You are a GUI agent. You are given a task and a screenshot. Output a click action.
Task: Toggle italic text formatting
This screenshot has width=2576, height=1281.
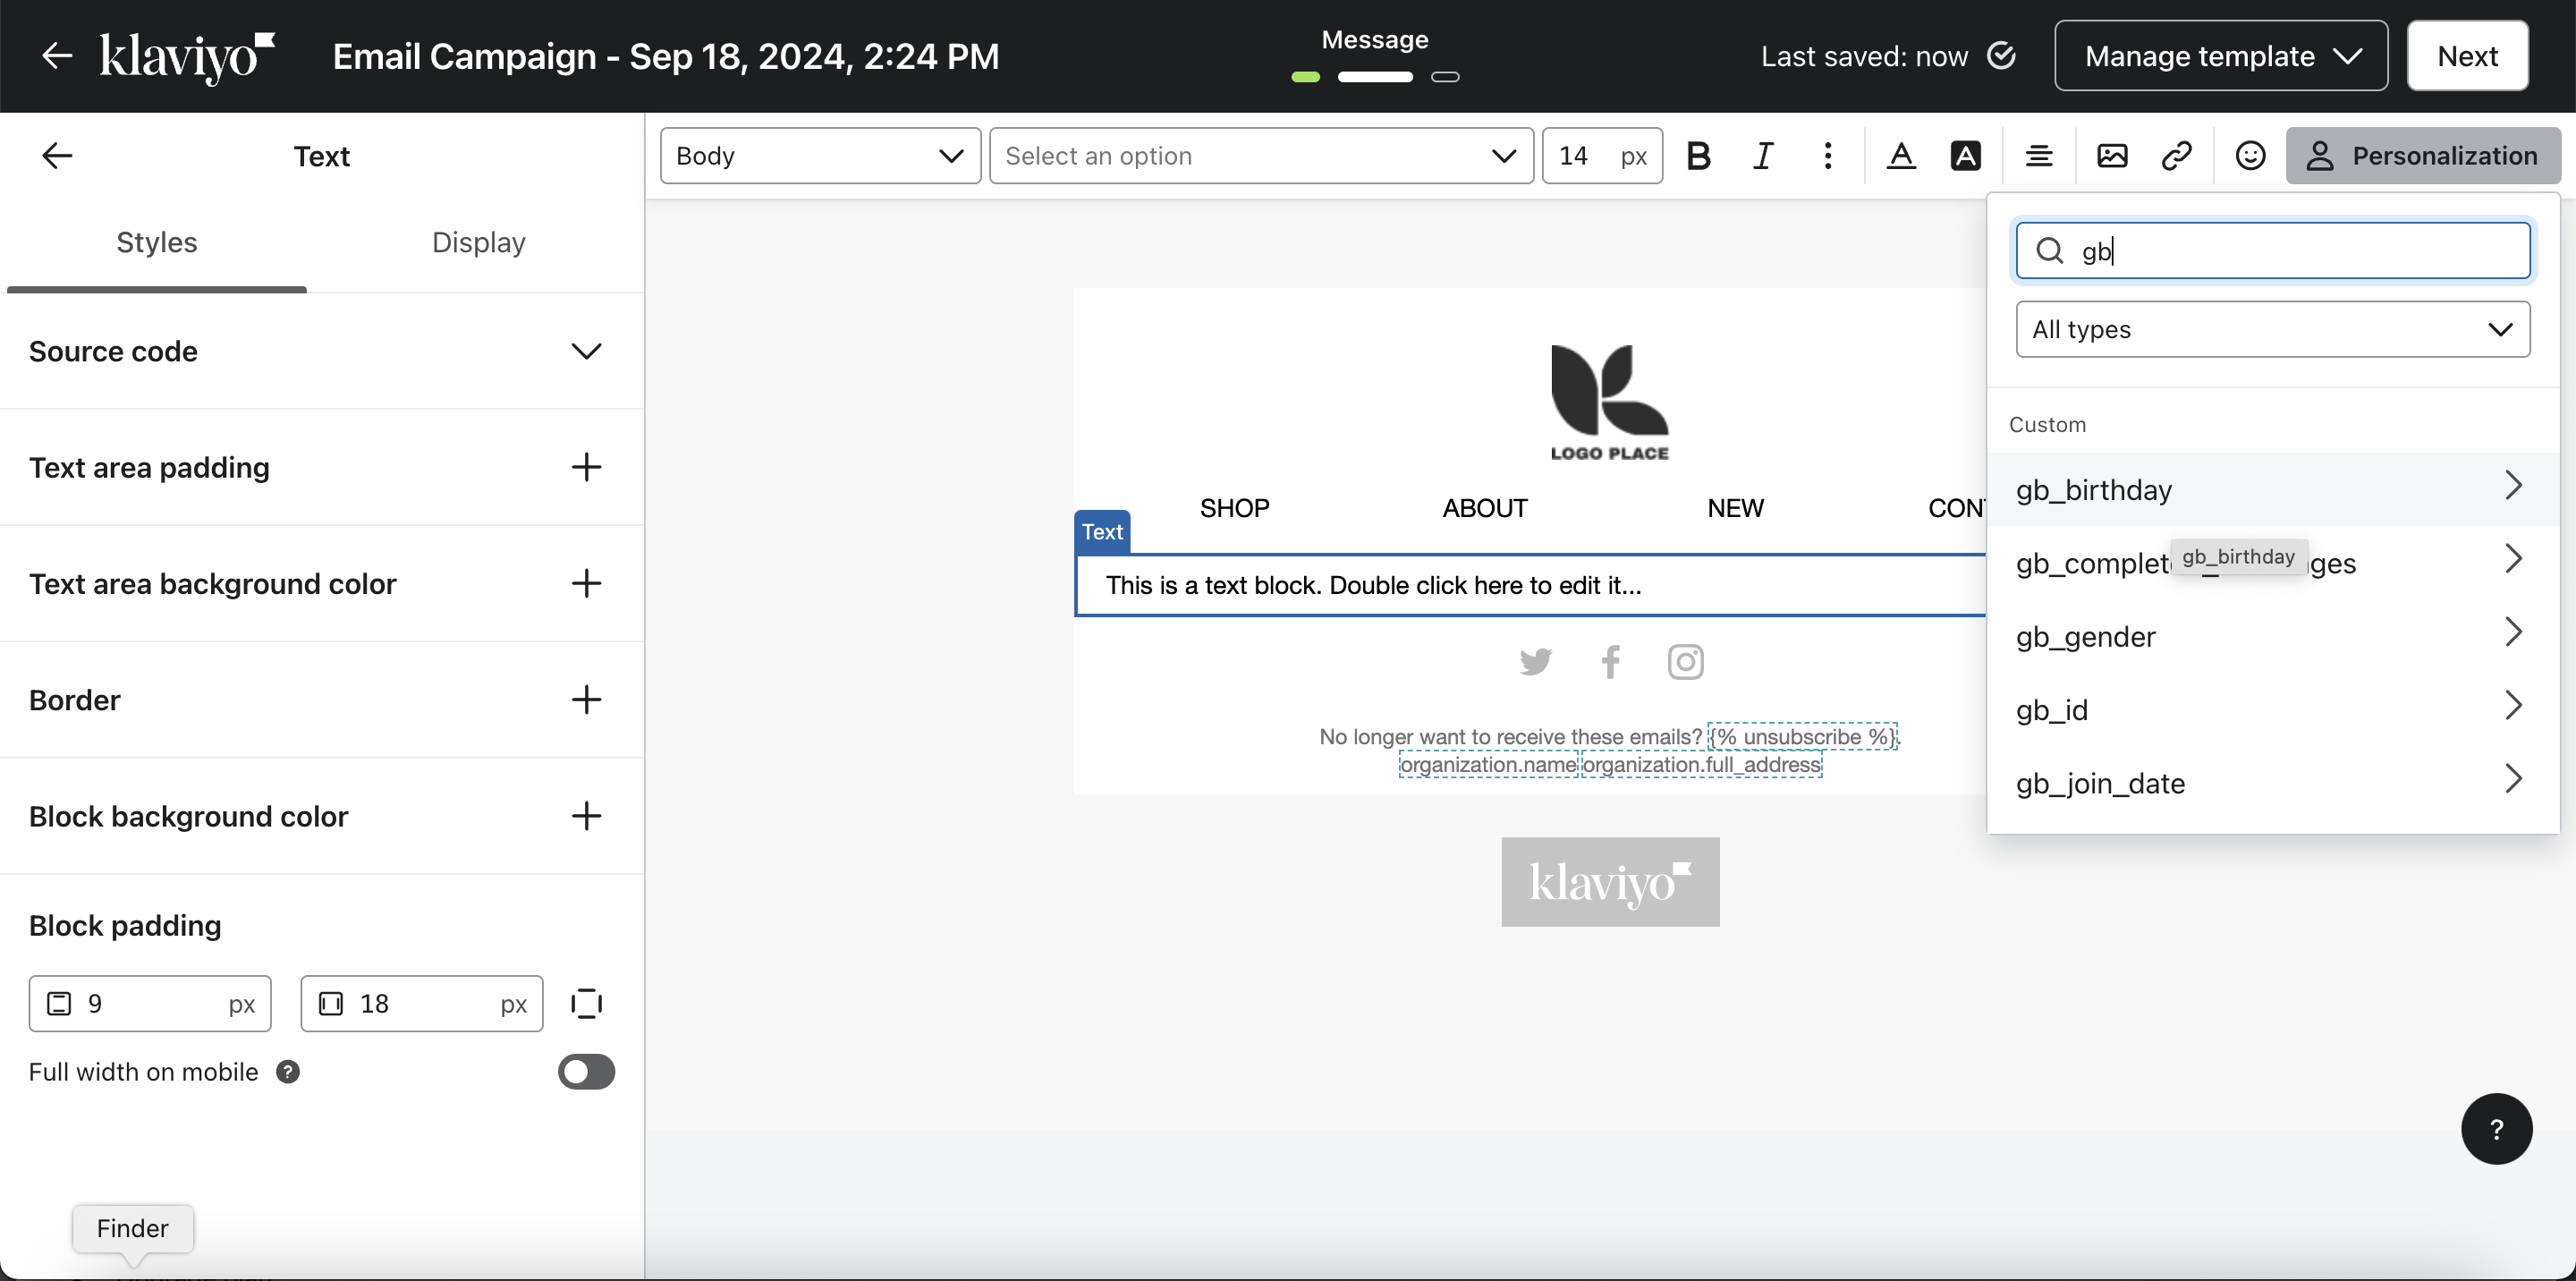tap(1763, 156)
